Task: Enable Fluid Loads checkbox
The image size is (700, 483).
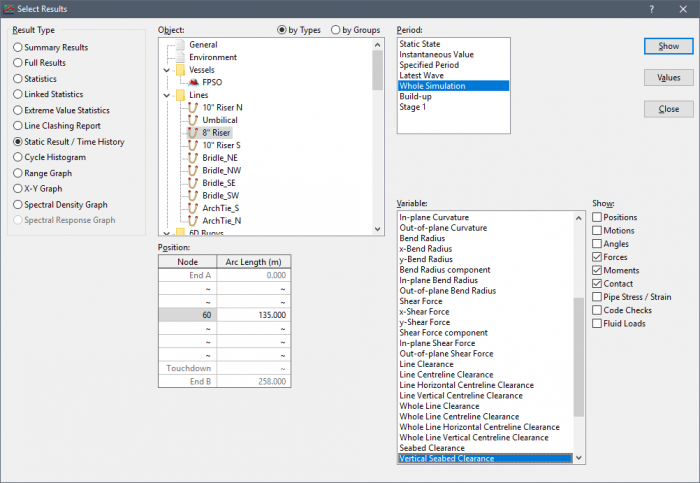Action: point(597,323)
